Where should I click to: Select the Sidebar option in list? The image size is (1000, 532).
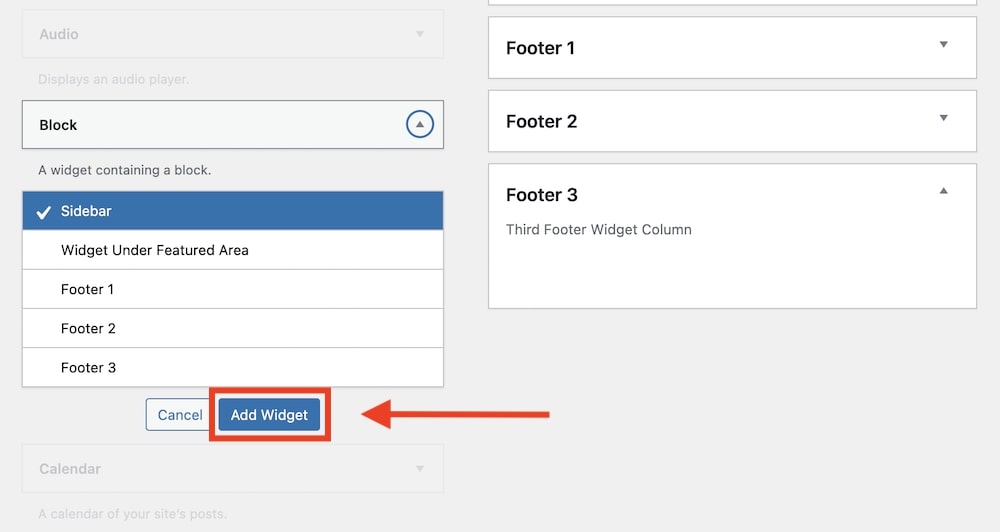[232, 211]
